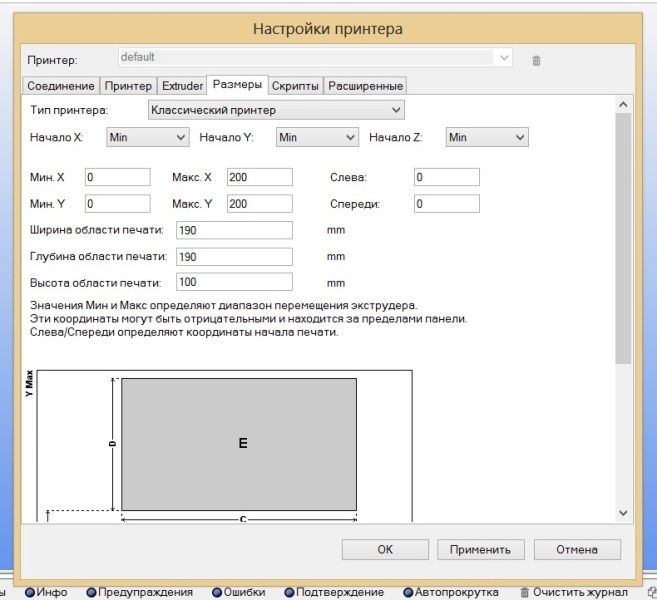The image size is (657, 600).
Task: Toggle the Подтверждение log filter
Action: 290,592
